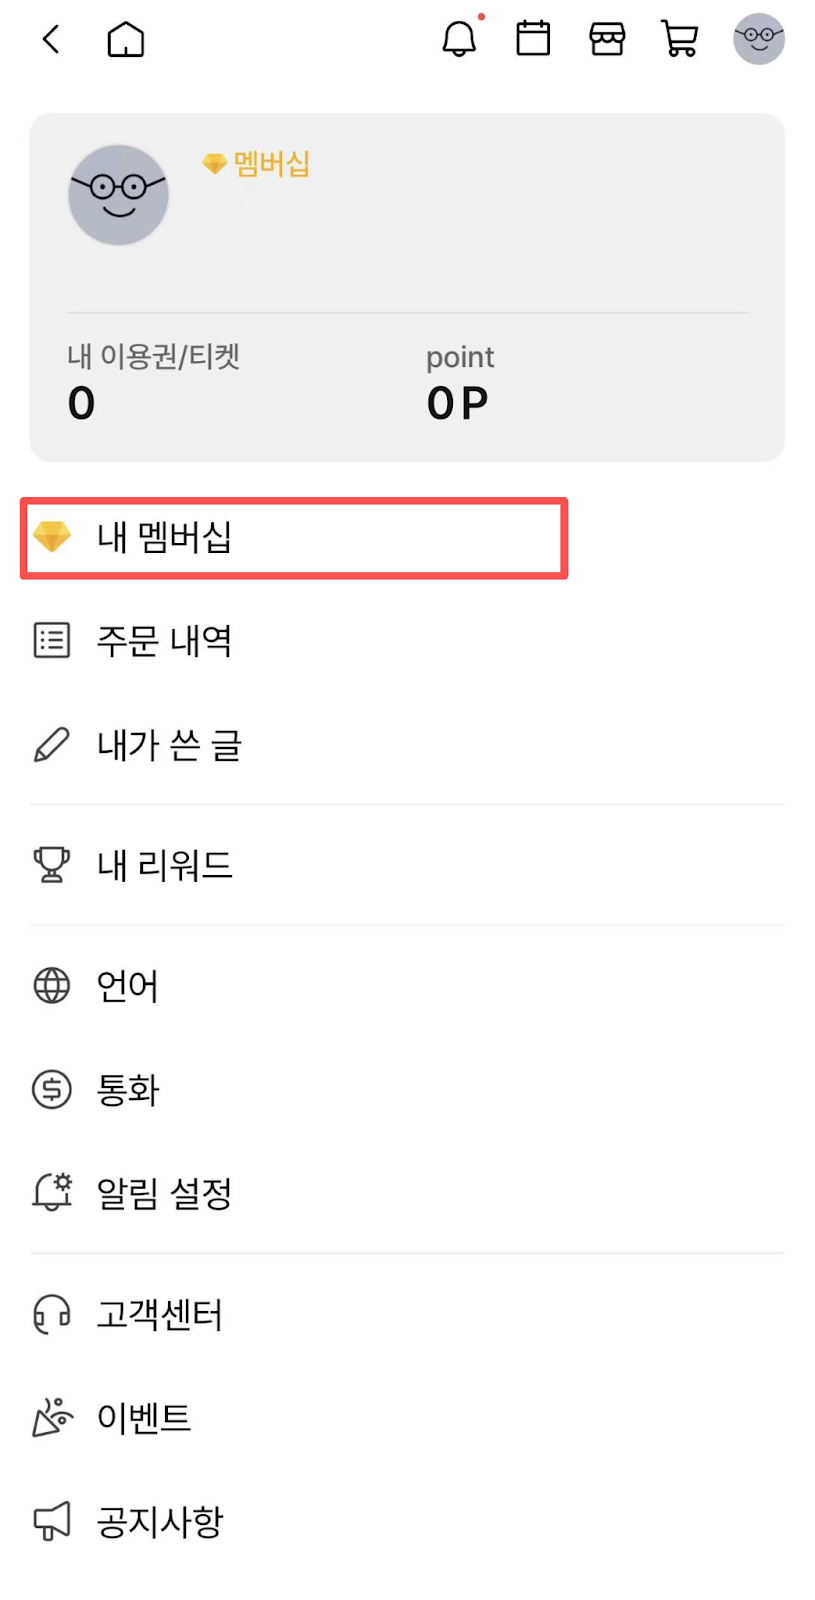Tap the pencil icon for 내가 쓴 글
Image resolution: width=815 pixels, height=1600 pixels.
coord(52,745)
